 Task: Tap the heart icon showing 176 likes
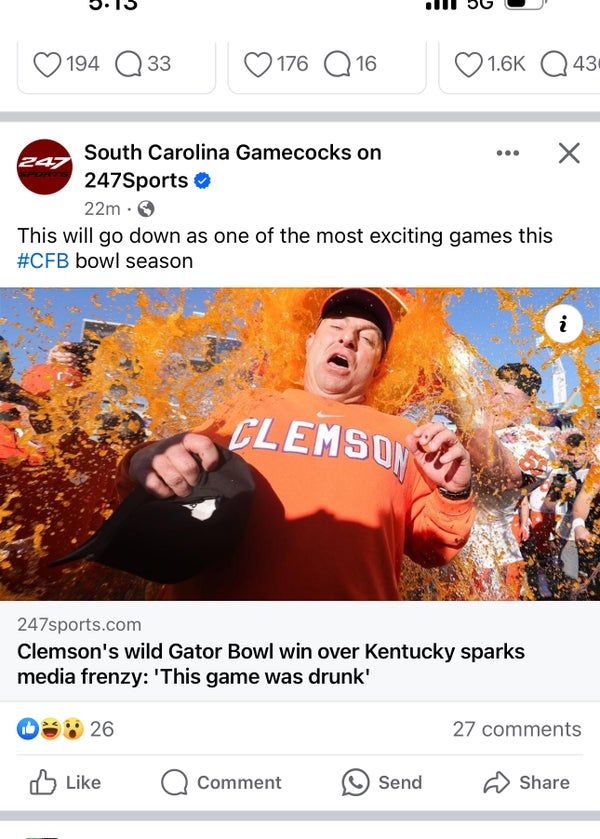point(258,64)
